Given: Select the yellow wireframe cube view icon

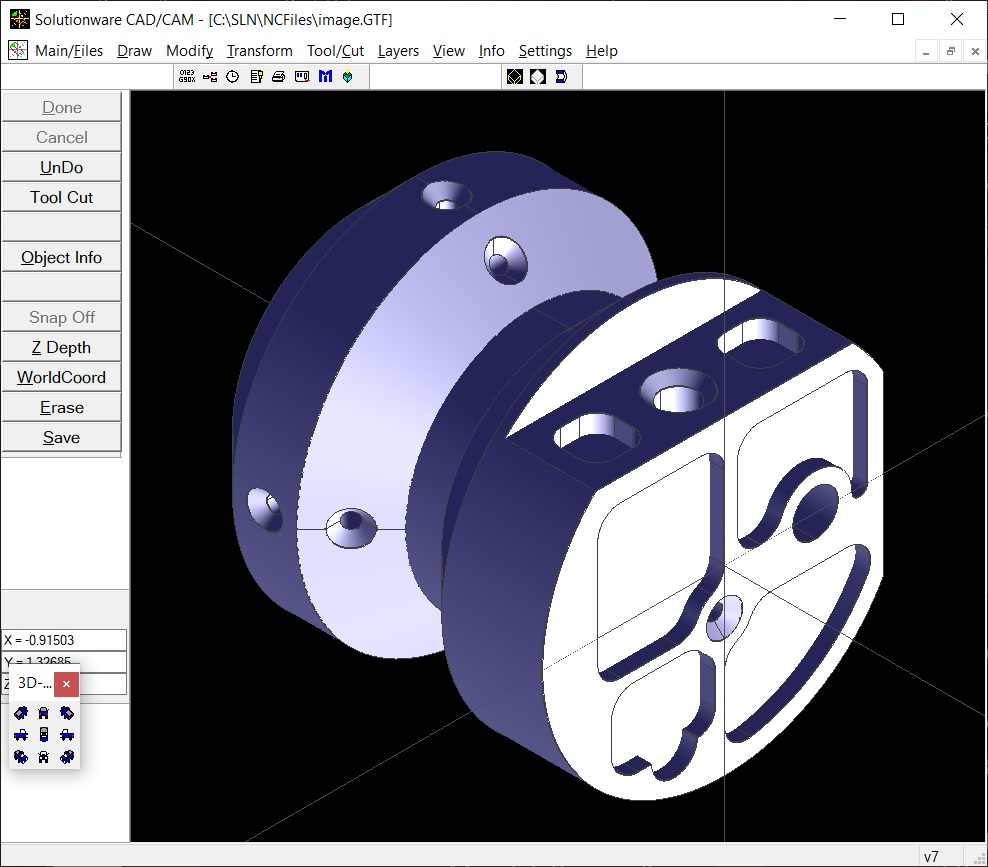Looking at the screenshot, I should tap(515, 77).
